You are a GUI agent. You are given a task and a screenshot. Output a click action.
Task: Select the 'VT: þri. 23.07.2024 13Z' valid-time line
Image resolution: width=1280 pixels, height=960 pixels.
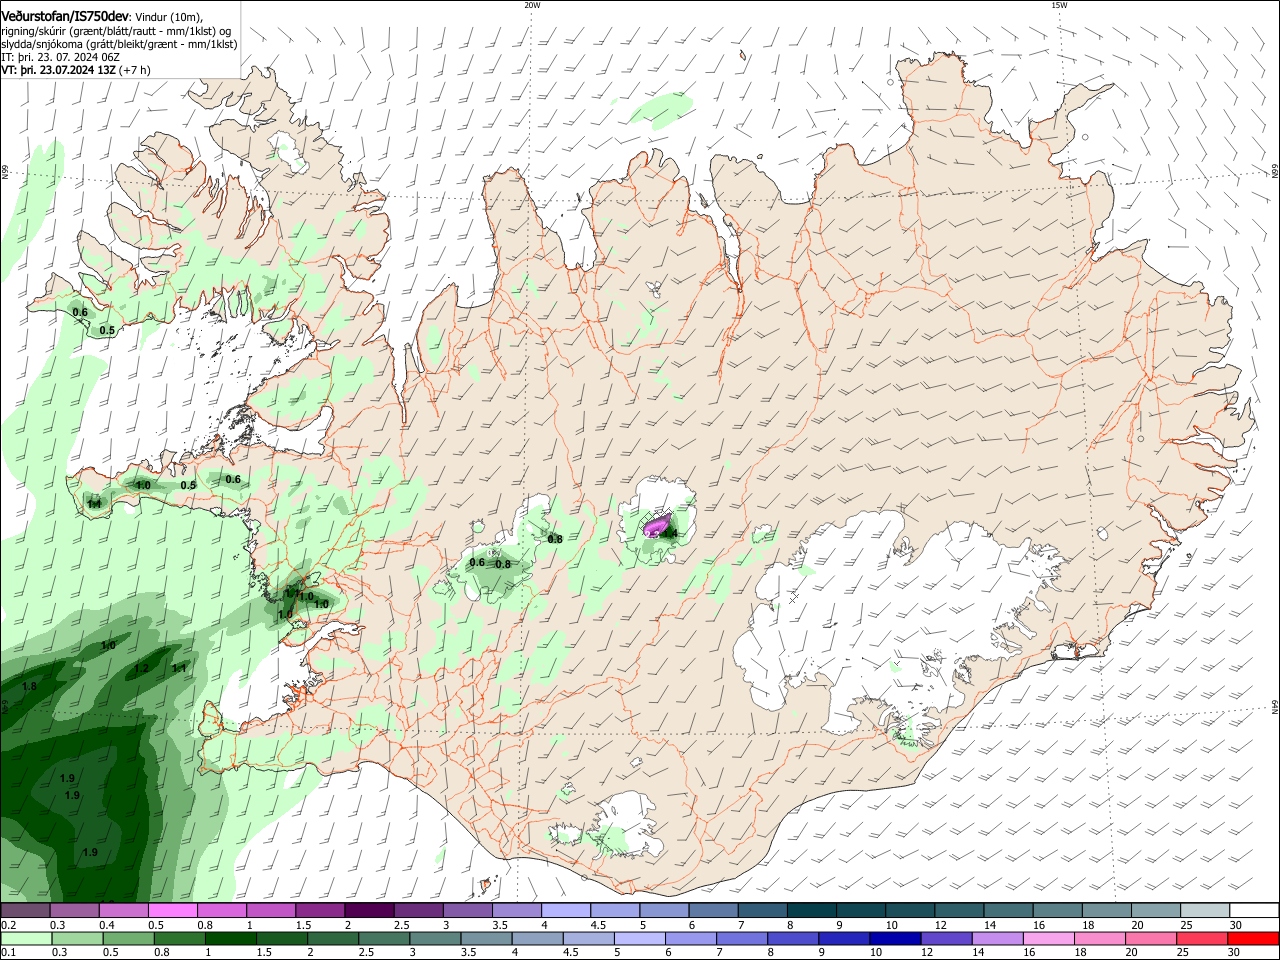(59, 70)
